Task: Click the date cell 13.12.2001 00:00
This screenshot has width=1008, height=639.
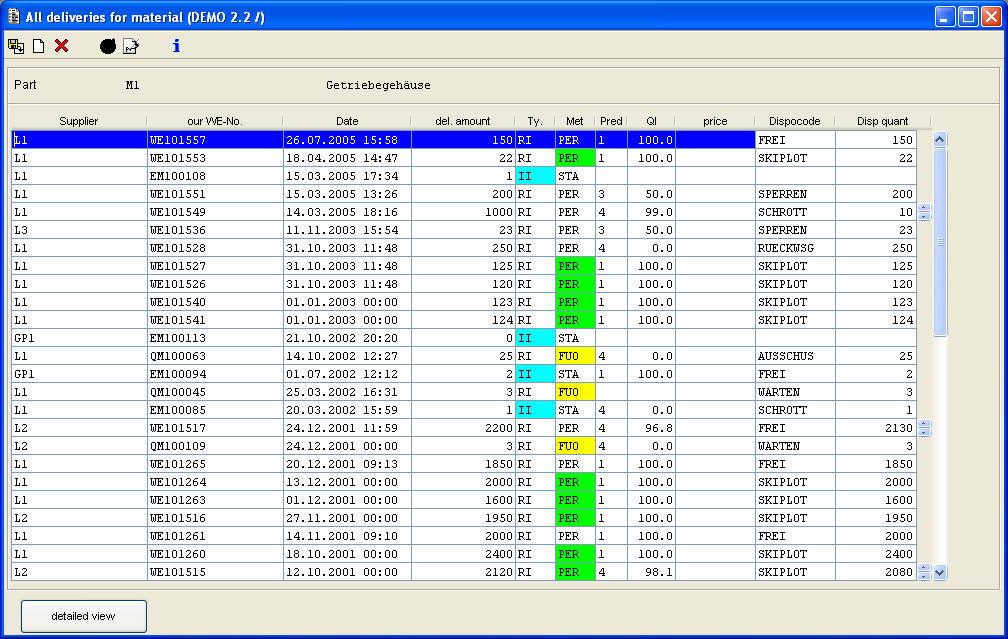Action: pos(347,482)
